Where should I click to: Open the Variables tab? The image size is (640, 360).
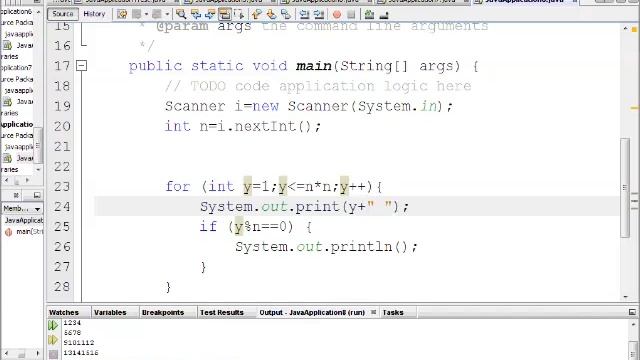coord(110,312)
